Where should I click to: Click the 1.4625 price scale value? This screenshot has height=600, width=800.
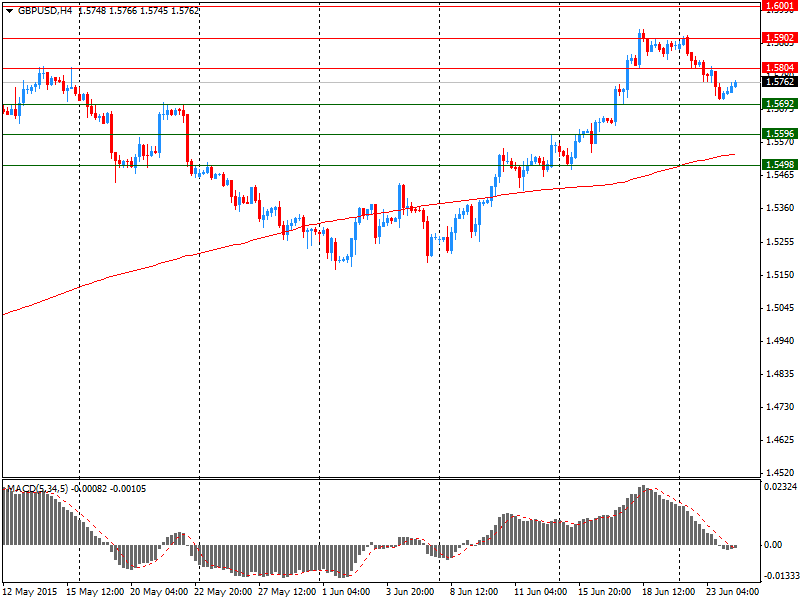click(780, 440)
